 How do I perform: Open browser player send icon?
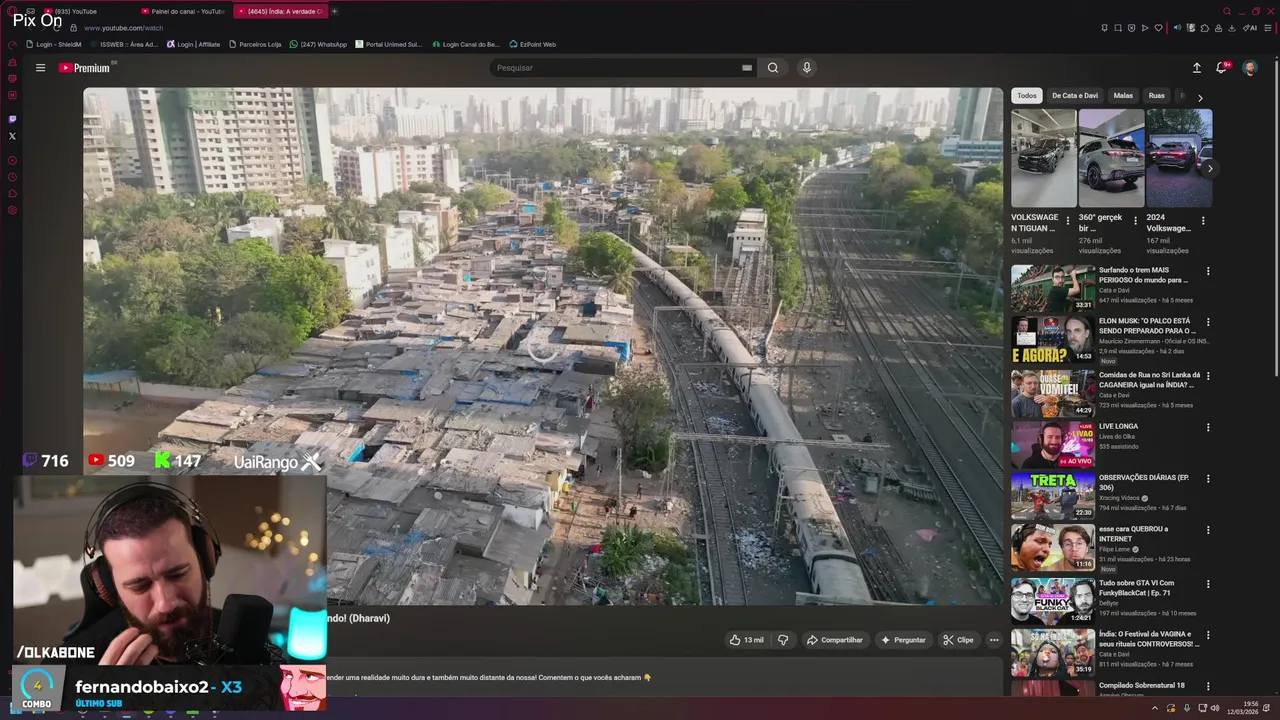click(1145, 28)
